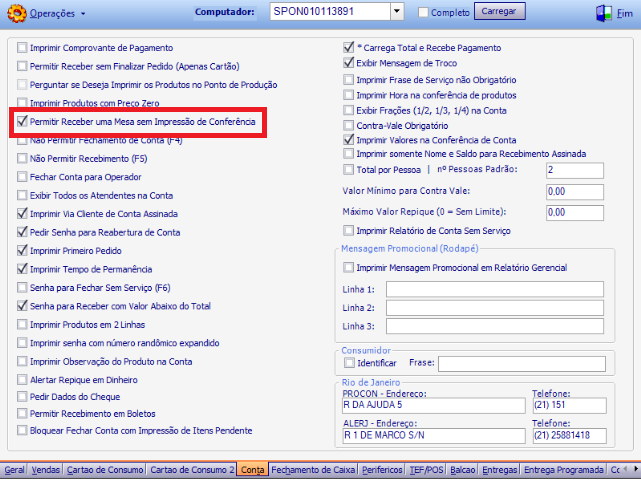The width and height of the screenshot is (641, 480).
Task: Click Máximo Valor Repique field
Action: pos(575,213)
